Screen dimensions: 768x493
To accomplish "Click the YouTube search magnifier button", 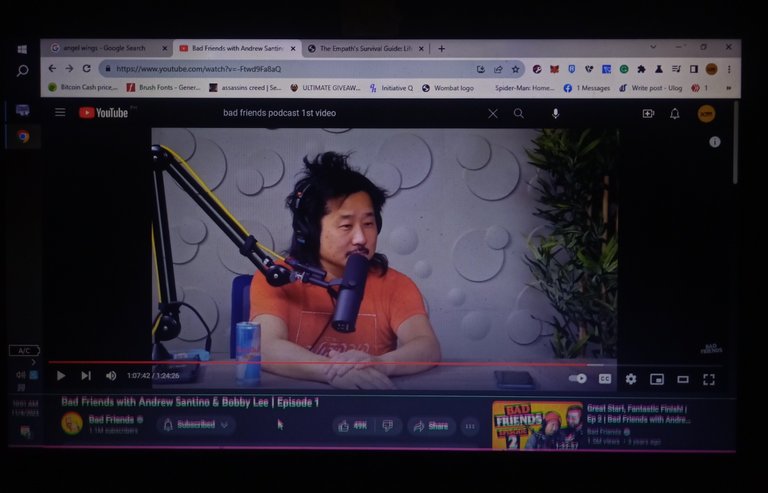I will 519,114.
